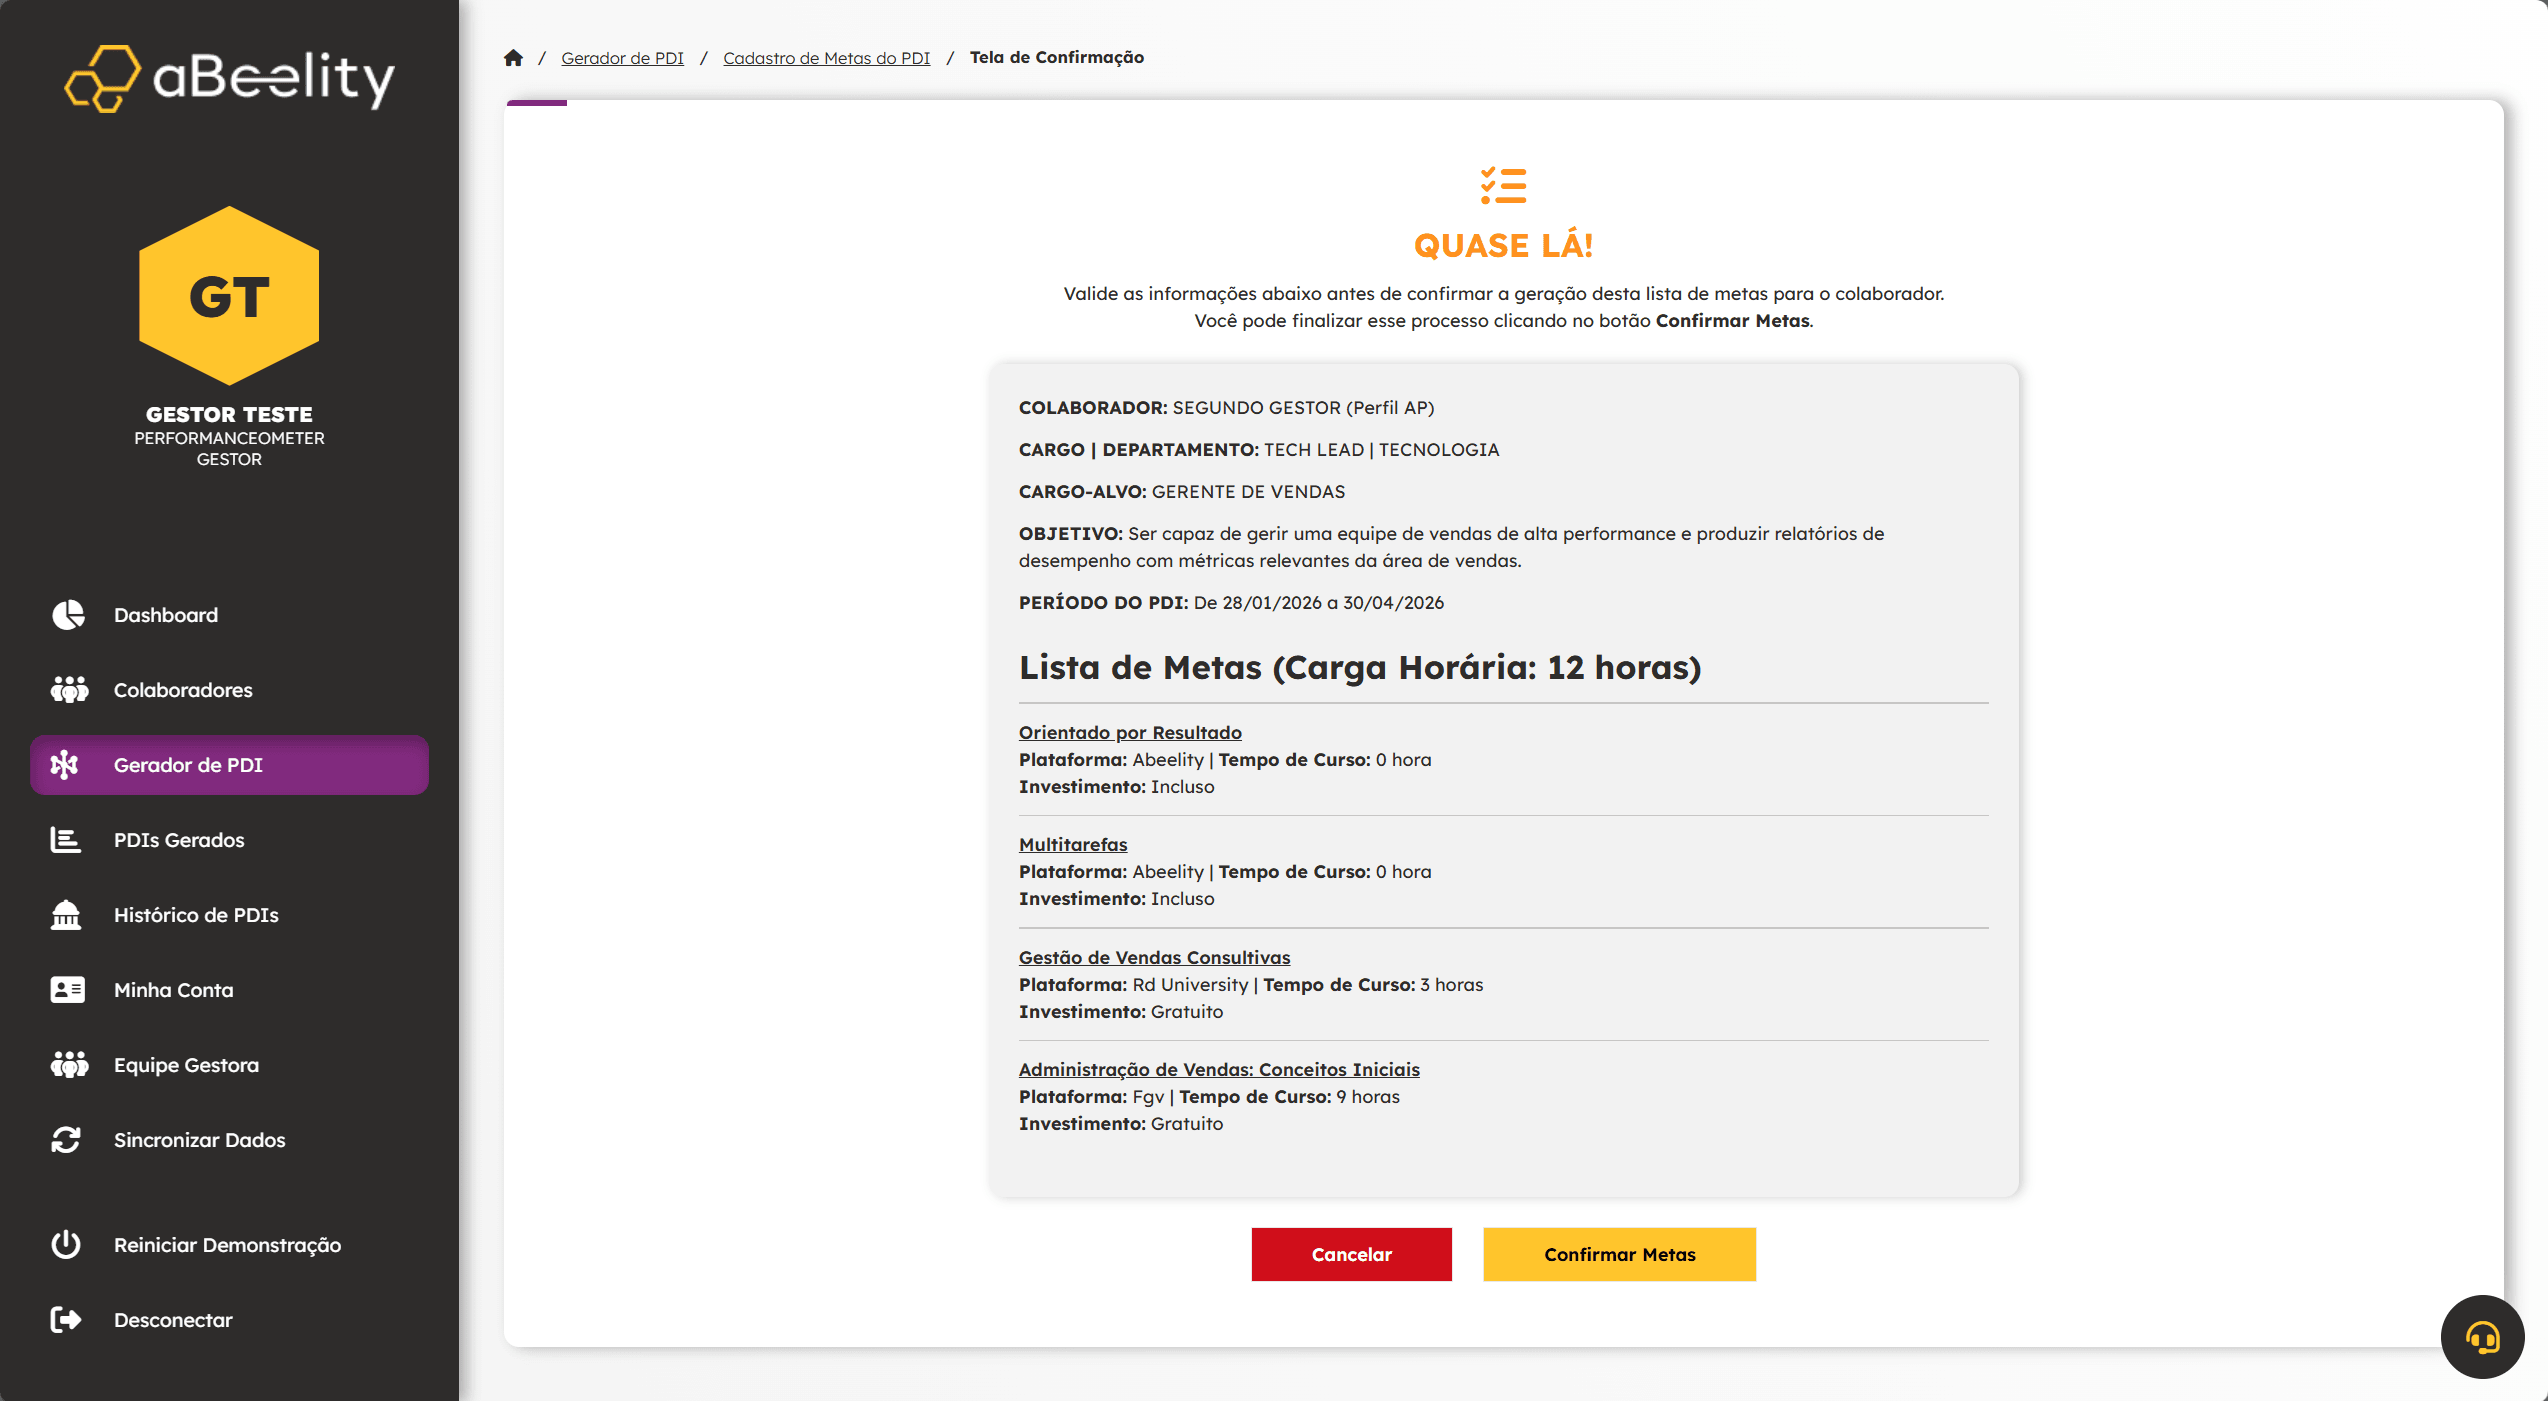This screenshot has width=2548, height=1401.
Task: Open the Orientado por Resultado goal link
Action: coord(1130,732)
